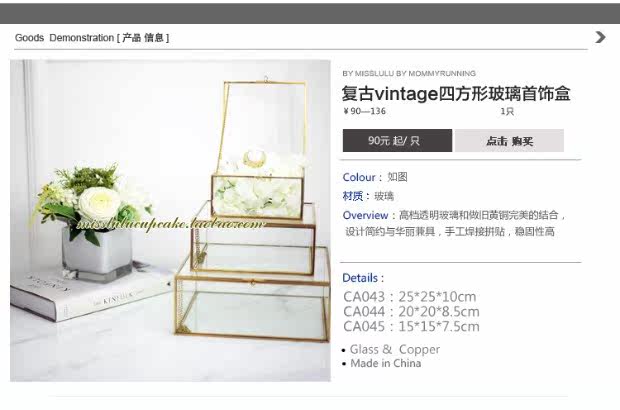Click the dark gray top bar
The width and height of the screenshot is (620, 410).
[x=310, y=13]
